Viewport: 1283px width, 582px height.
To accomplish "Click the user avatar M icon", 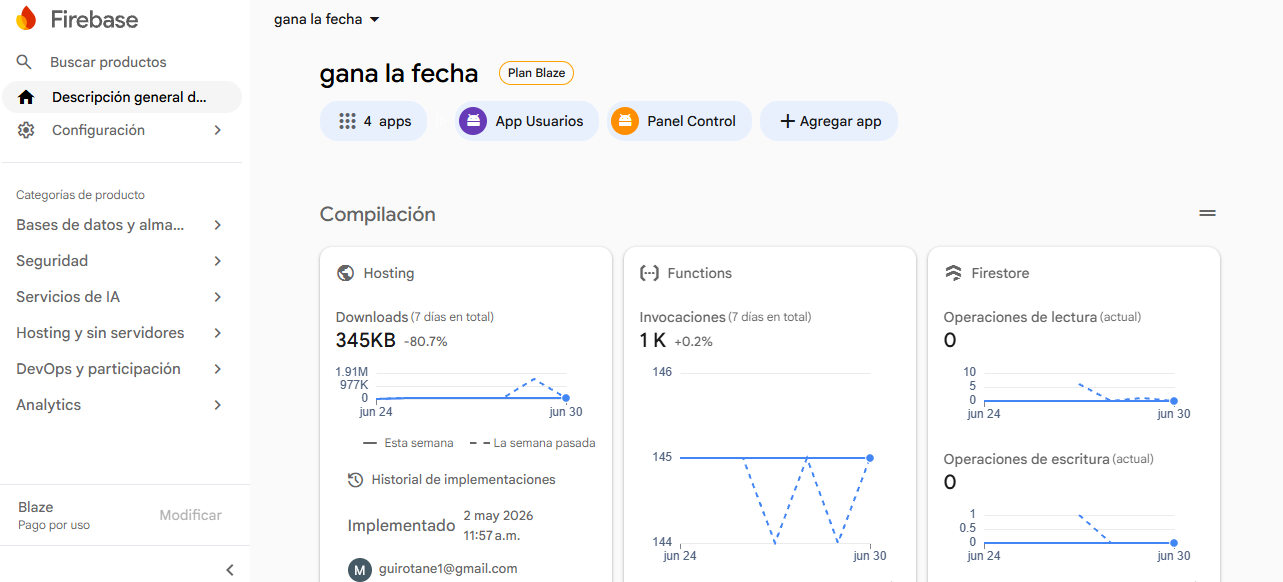I will [360, 570].
